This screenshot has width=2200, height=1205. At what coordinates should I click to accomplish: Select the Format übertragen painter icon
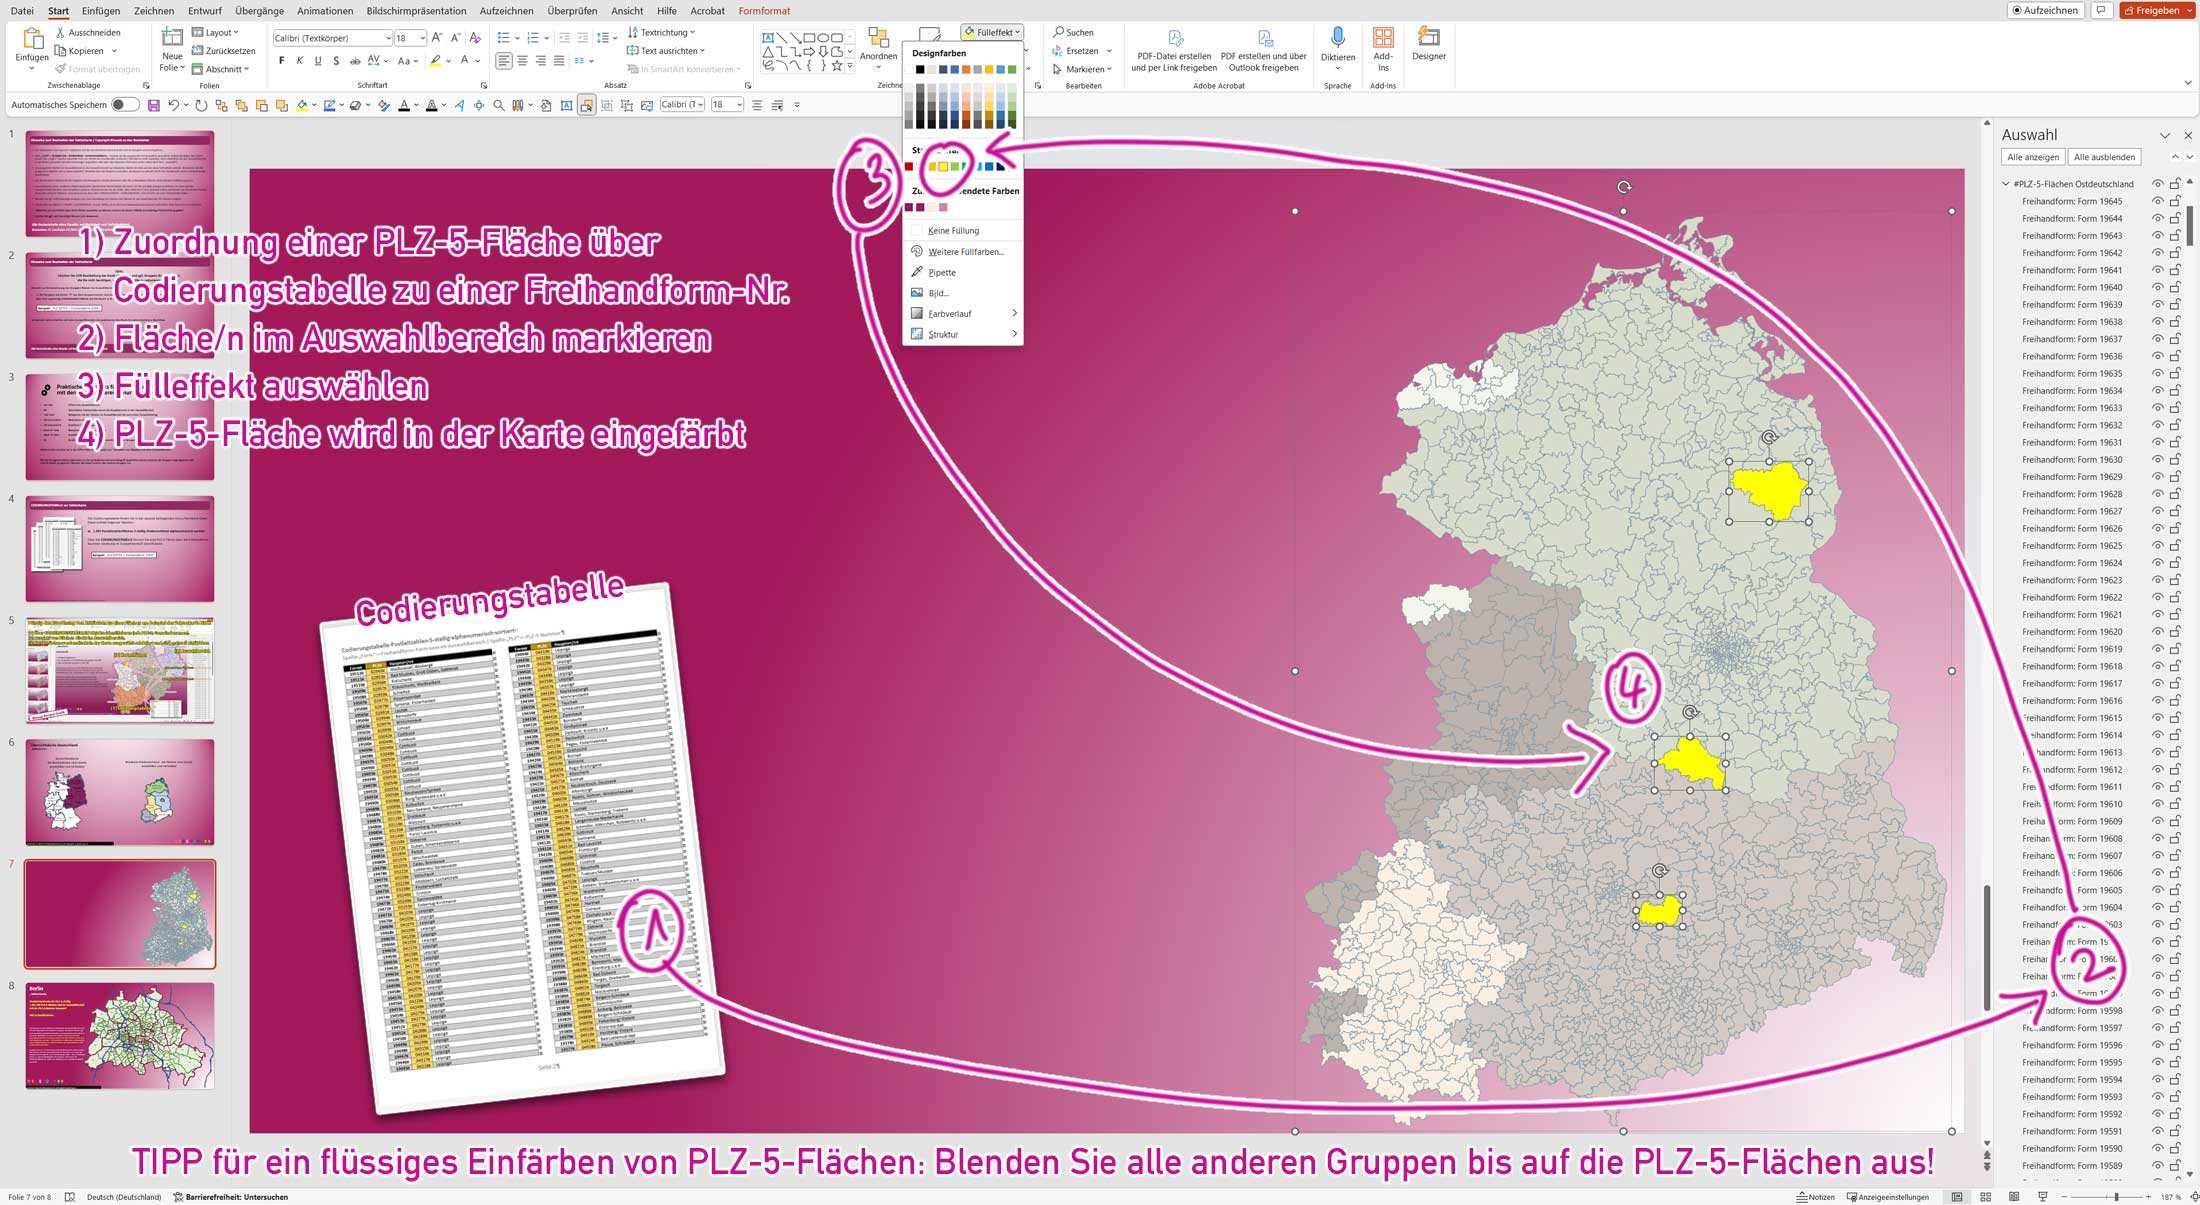(x=60, y=69)
